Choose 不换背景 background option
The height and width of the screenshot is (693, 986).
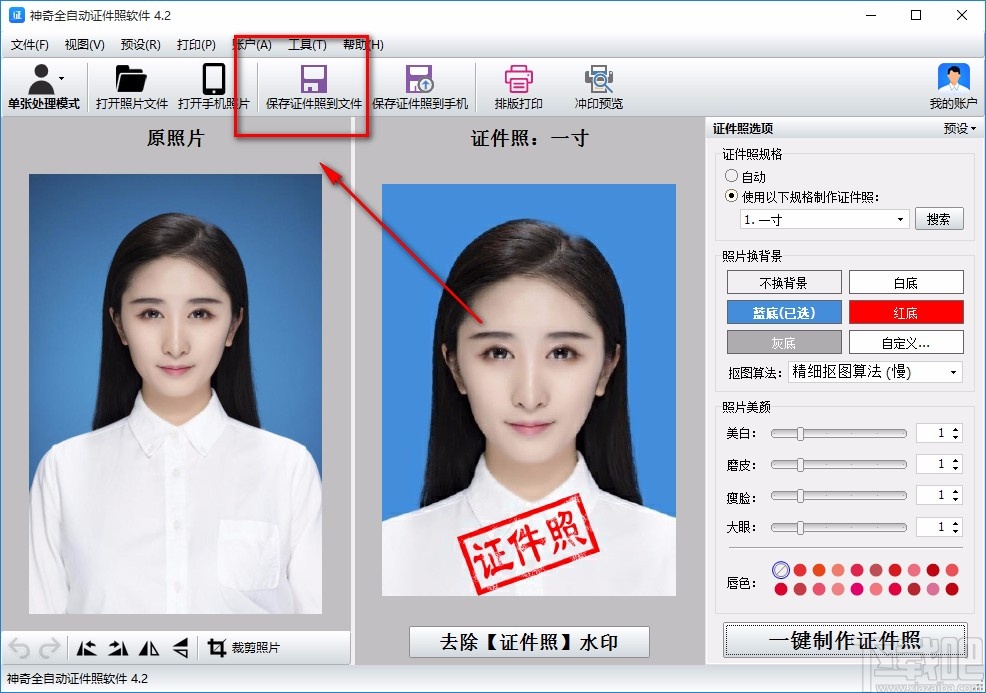784,282
